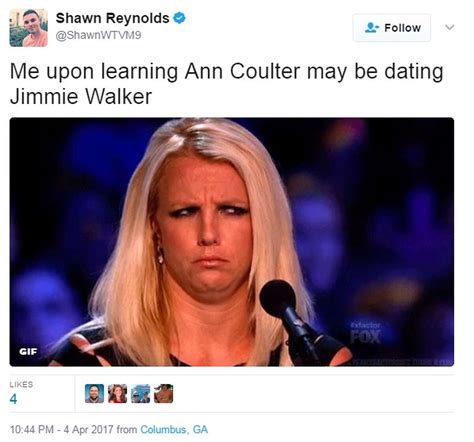Open the tweet options chevron menu

pyautogui.click(x=450, y=27)
